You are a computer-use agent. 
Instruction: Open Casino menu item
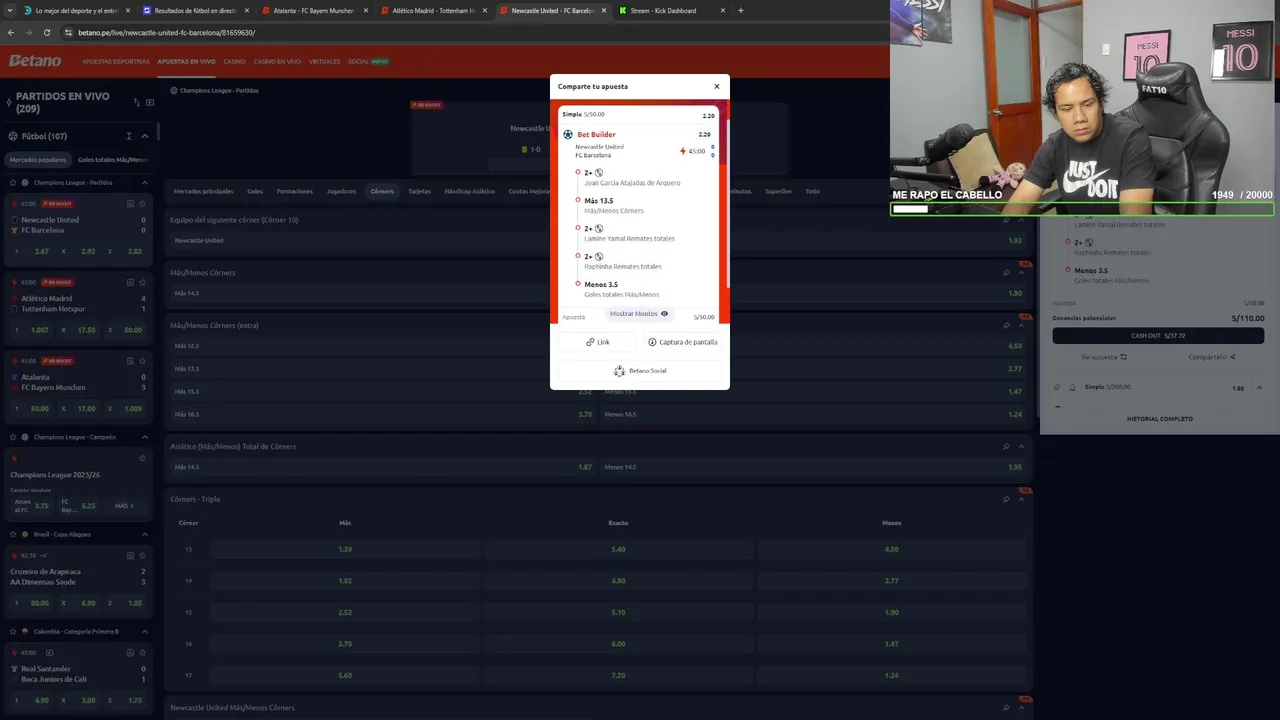234,61
